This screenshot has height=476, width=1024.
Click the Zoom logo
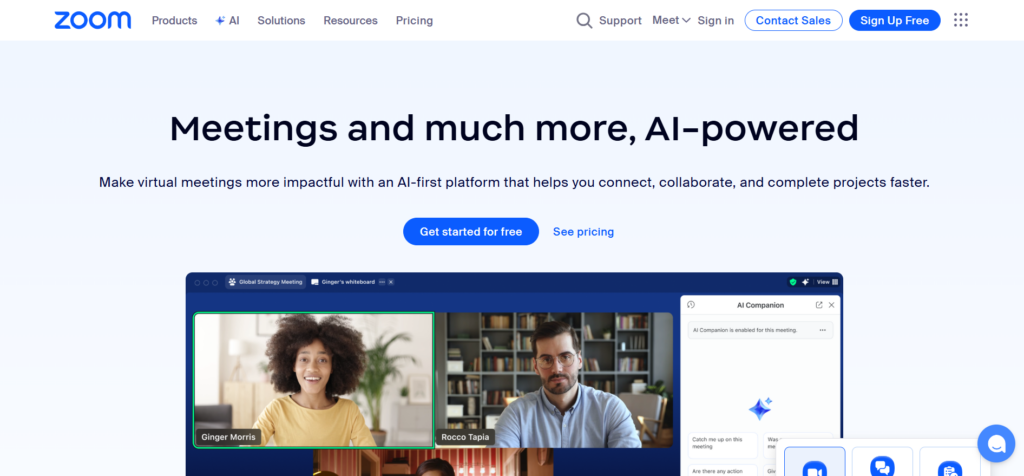point(93,20)
